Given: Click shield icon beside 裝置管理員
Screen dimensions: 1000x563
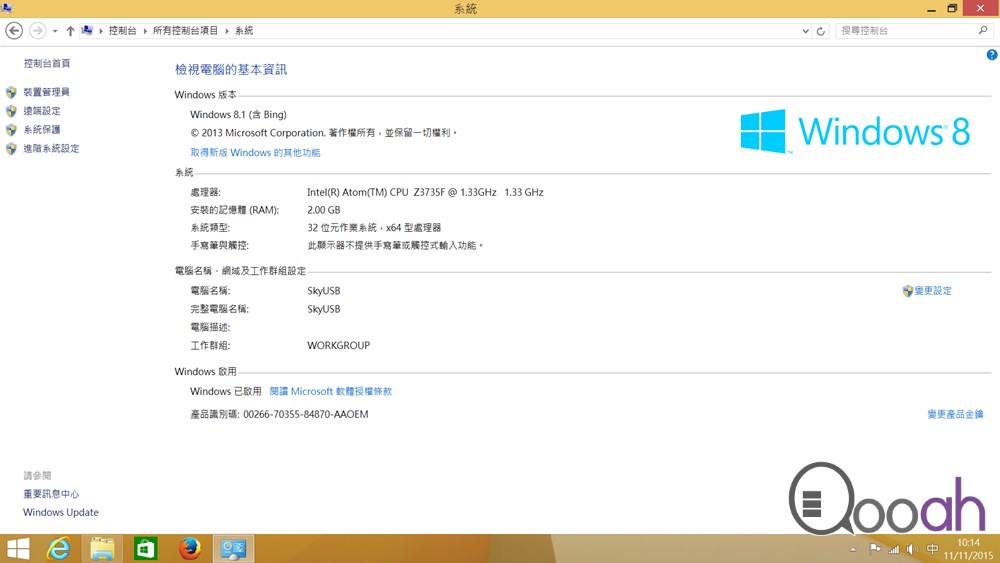Looking at the screenshot, I should 11,92.
